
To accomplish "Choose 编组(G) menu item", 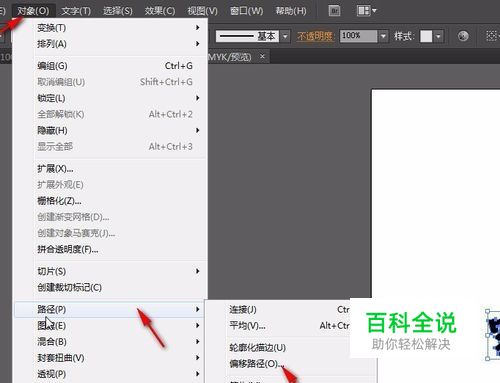I will point(110,66).
